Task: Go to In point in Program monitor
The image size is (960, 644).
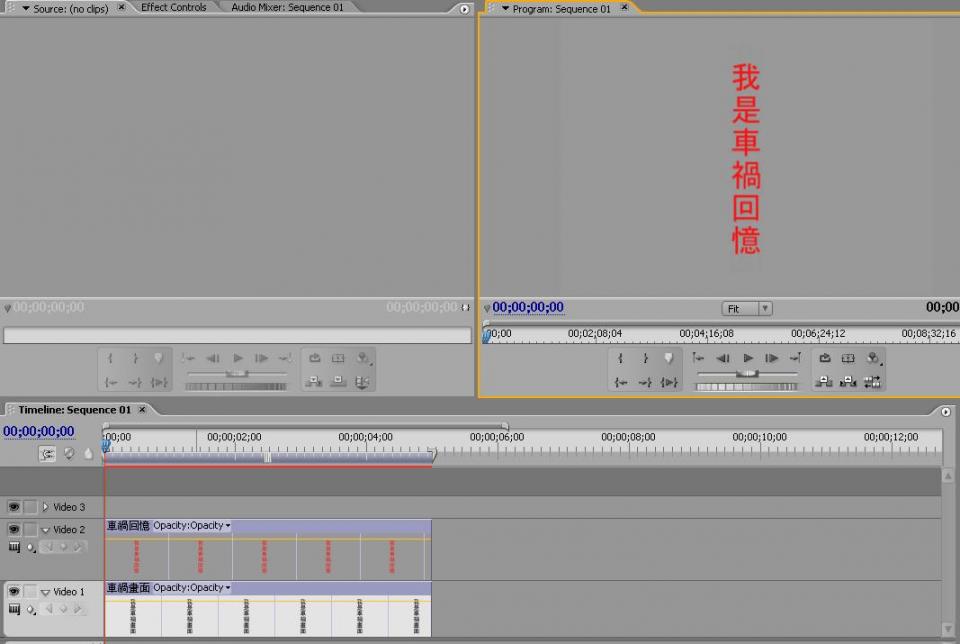Action: click(620, 383)
